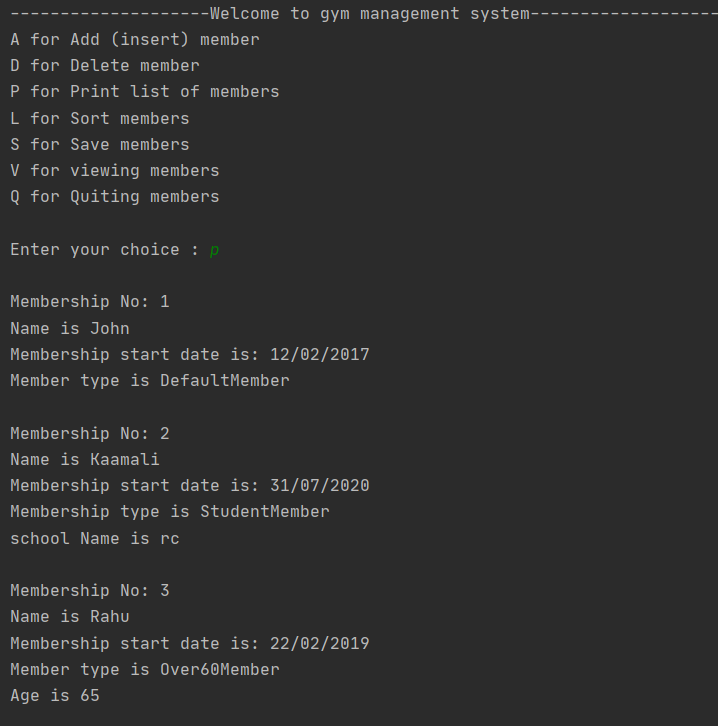Click the "A for Add (insert) member" line
The height and width of the screenshot is (726, 718).
click(x=135, y=40)
